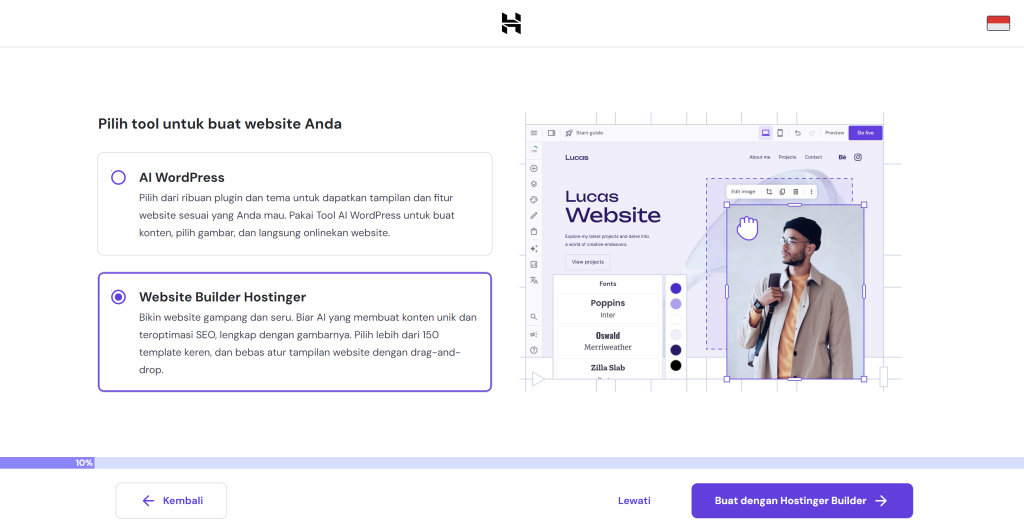Click the Hostinger logo at top
Image resolution: width=1024 pixels, height=527 pixels.
pos(511,24)
